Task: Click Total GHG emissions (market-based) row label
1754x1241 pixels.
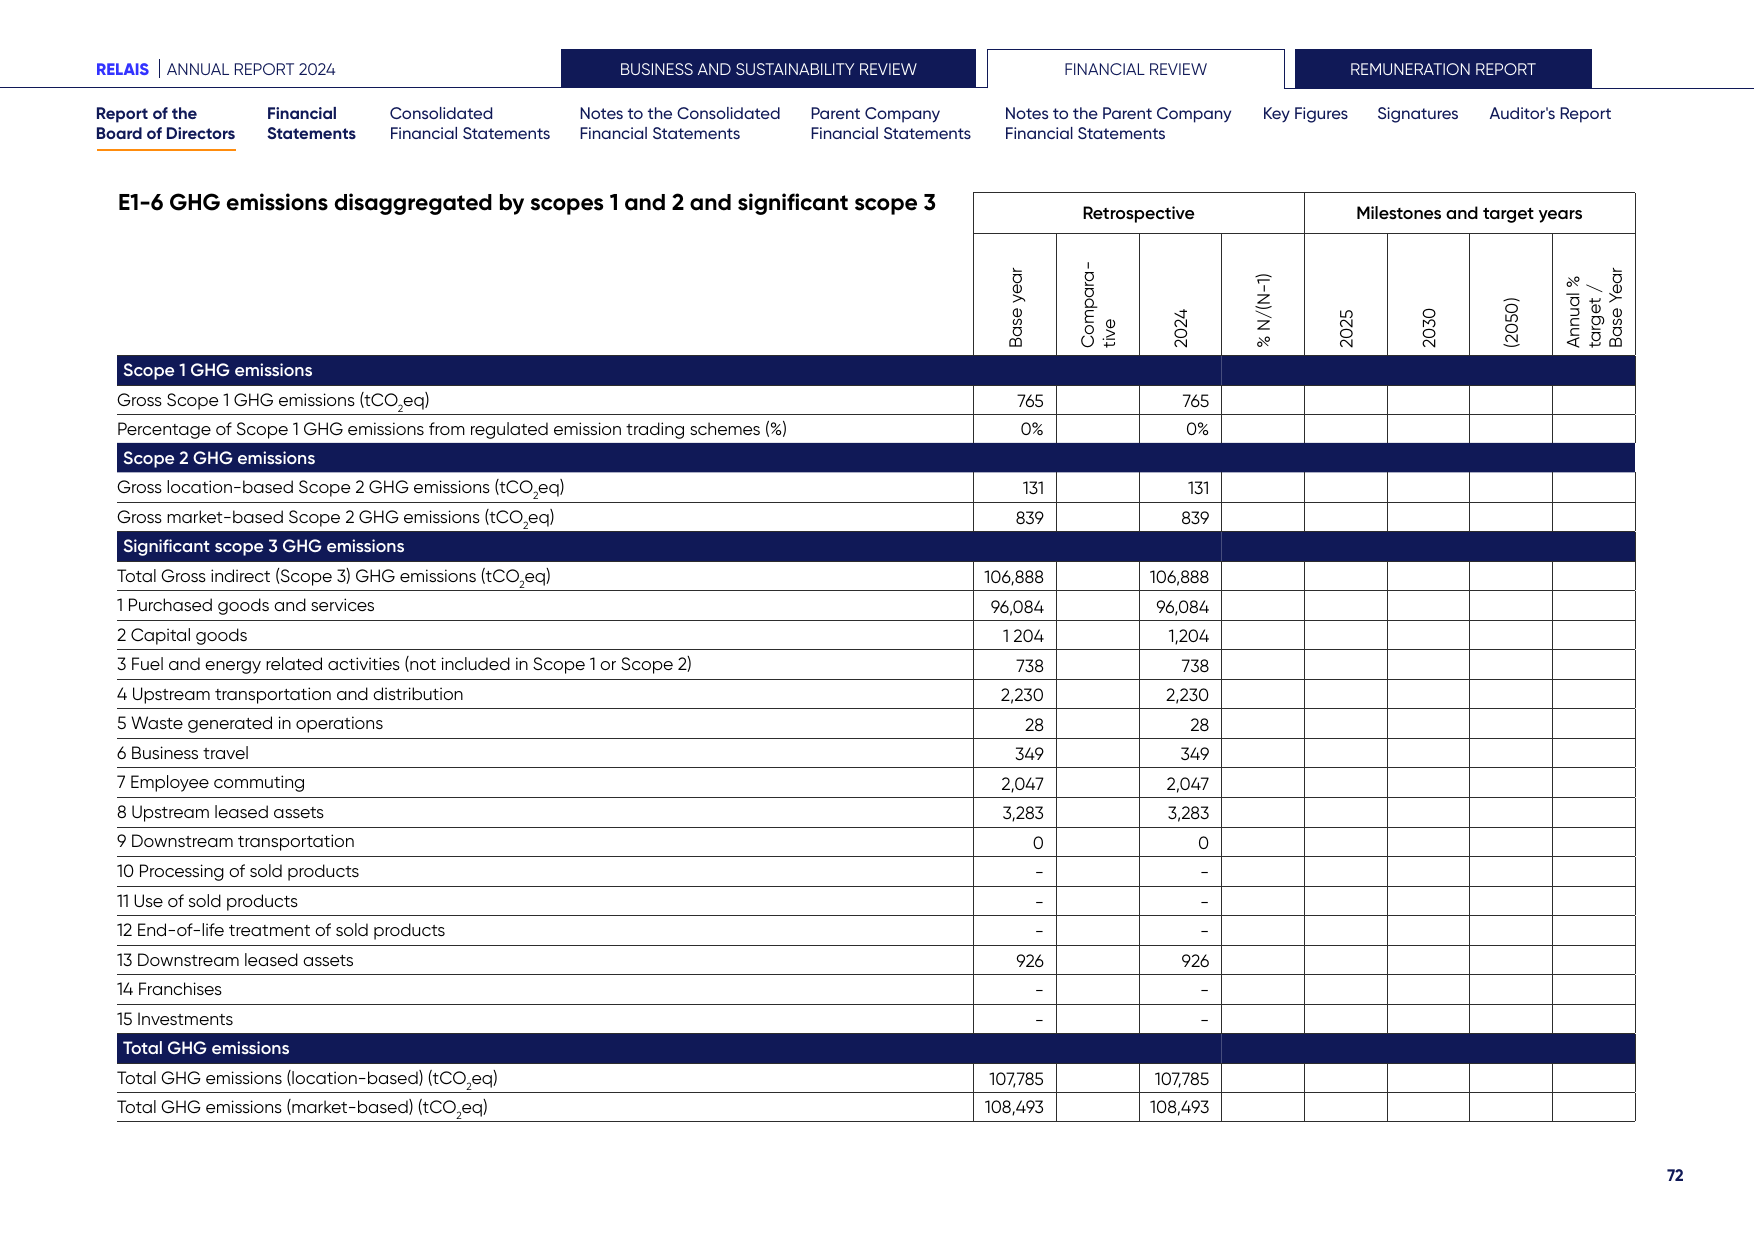Action: point(302,1108)
